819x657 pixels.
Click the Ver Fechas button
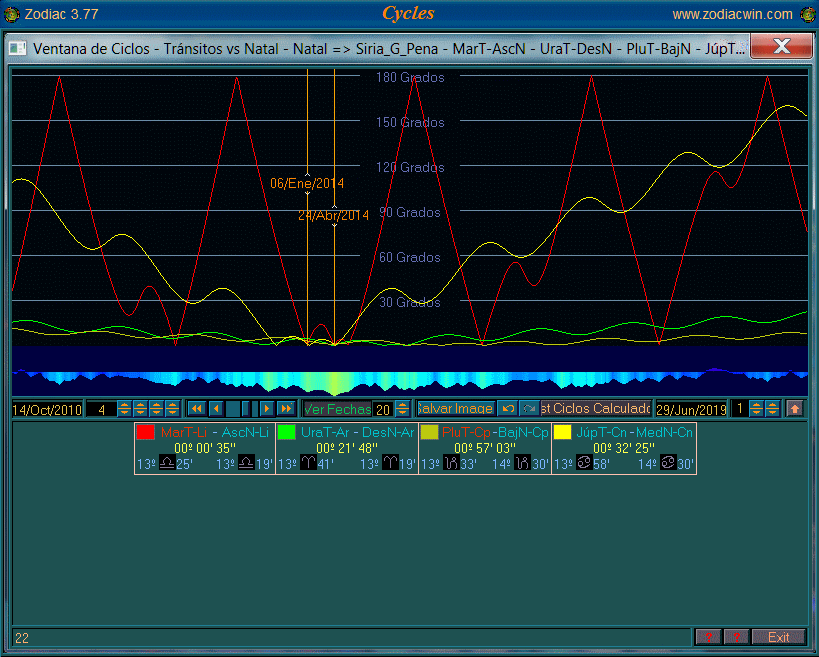point(337,409)
